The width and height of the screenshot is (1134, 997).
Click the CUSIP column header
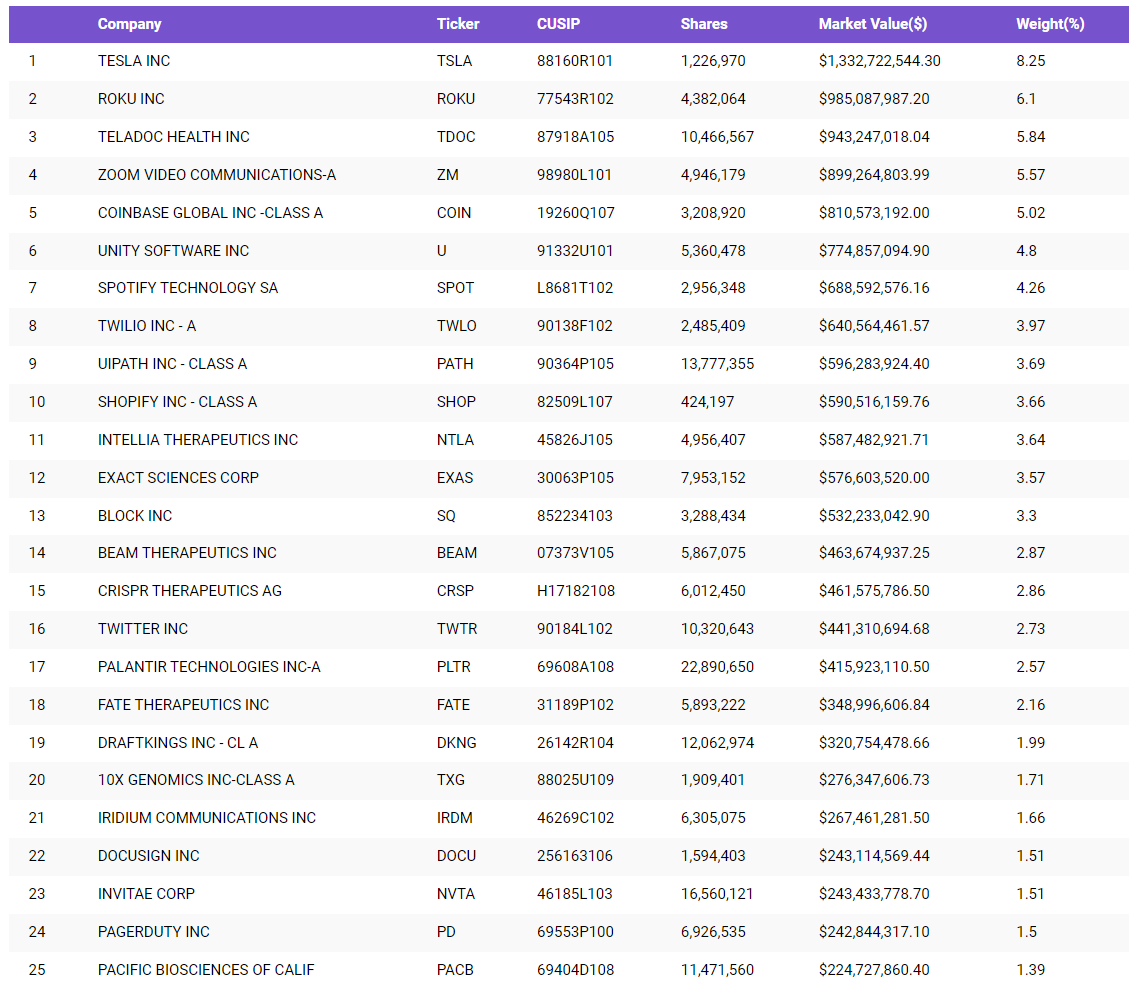[558, 24]
